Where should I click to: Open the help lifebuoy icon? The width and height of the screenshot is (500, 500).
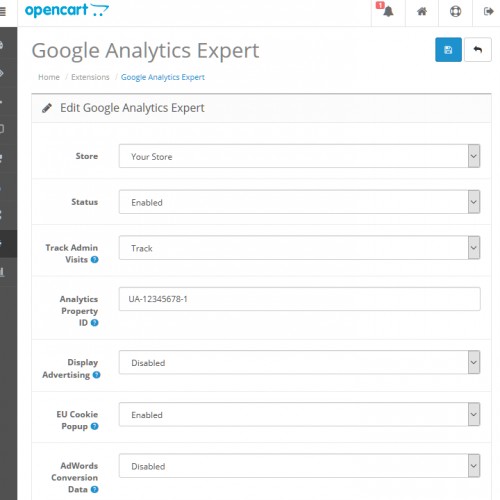[455, 12]
